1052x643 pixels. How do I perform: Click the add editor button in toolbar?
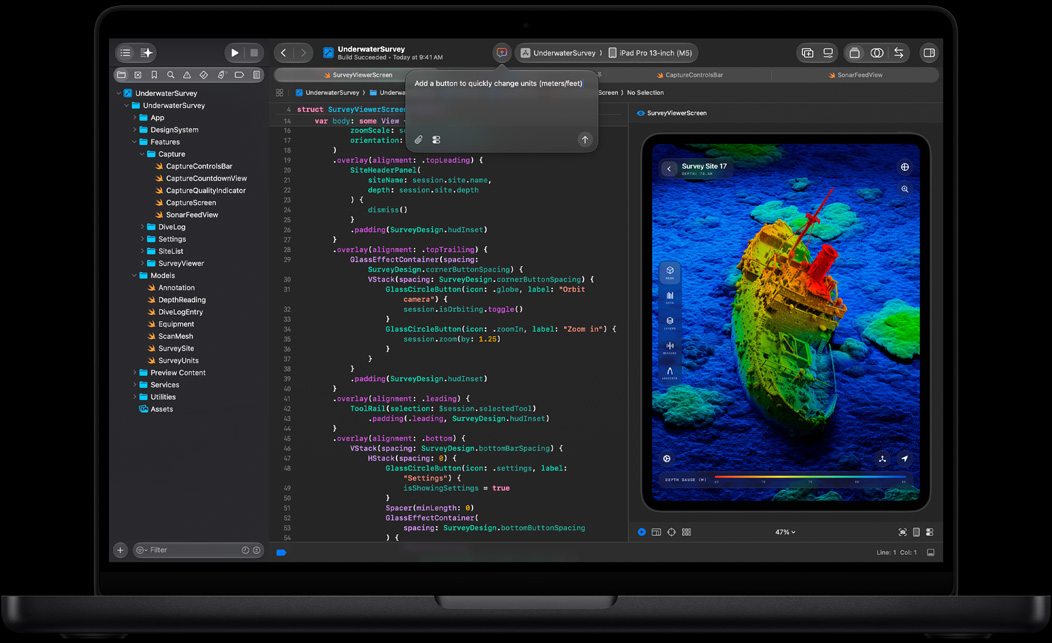pos(807,53)
